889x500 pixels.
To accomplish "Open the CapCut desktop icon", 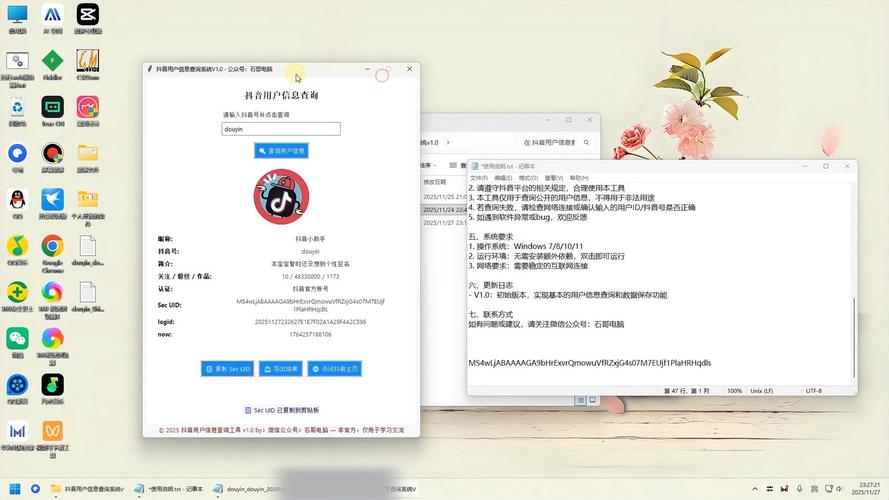I will click(88, 15).
